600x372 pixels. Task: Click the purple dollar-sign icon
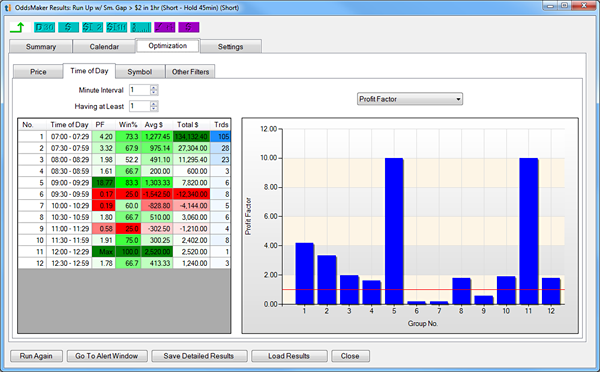(189, 27)
